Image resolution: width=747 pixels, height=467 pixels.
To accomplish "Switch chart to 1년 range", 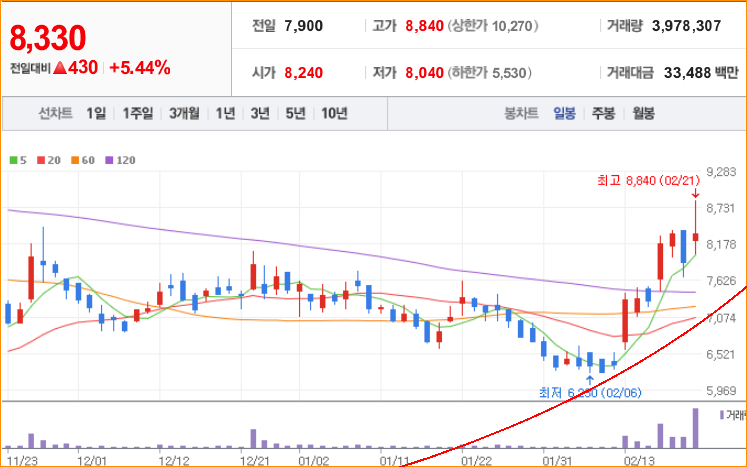I will click(x=225, y=113).
